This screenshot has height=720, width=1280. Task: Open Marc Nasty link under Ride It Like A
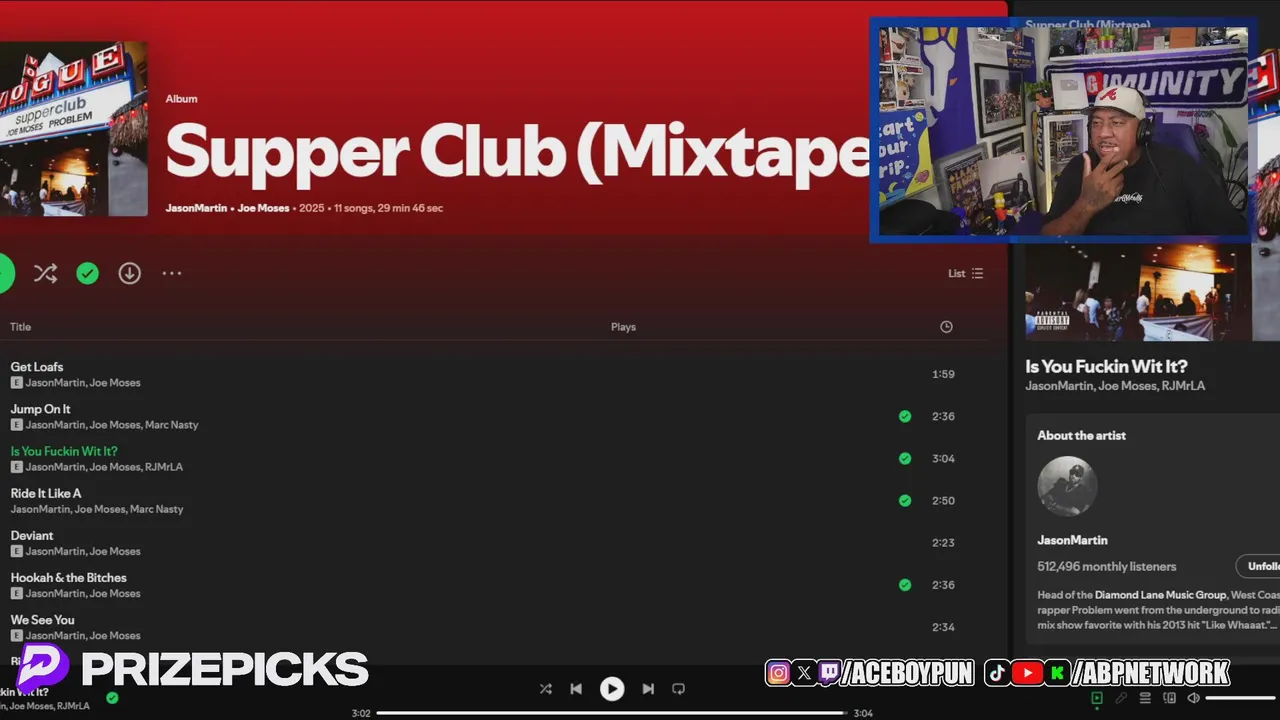click(157, 509)
